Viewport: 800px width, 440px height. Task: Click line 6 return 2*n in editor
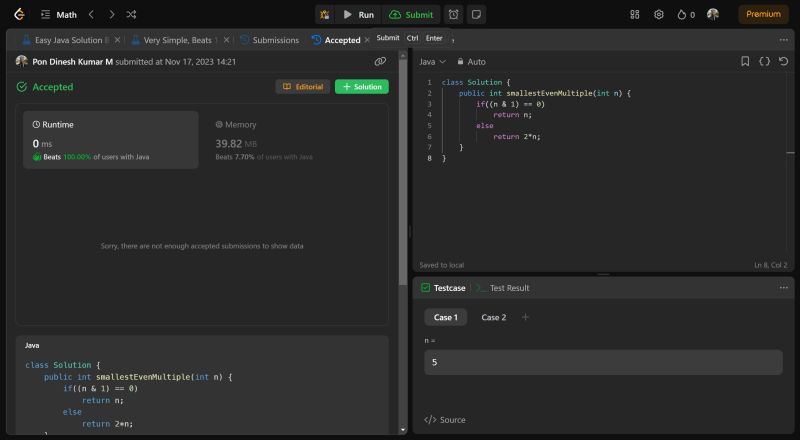[516, 136]
